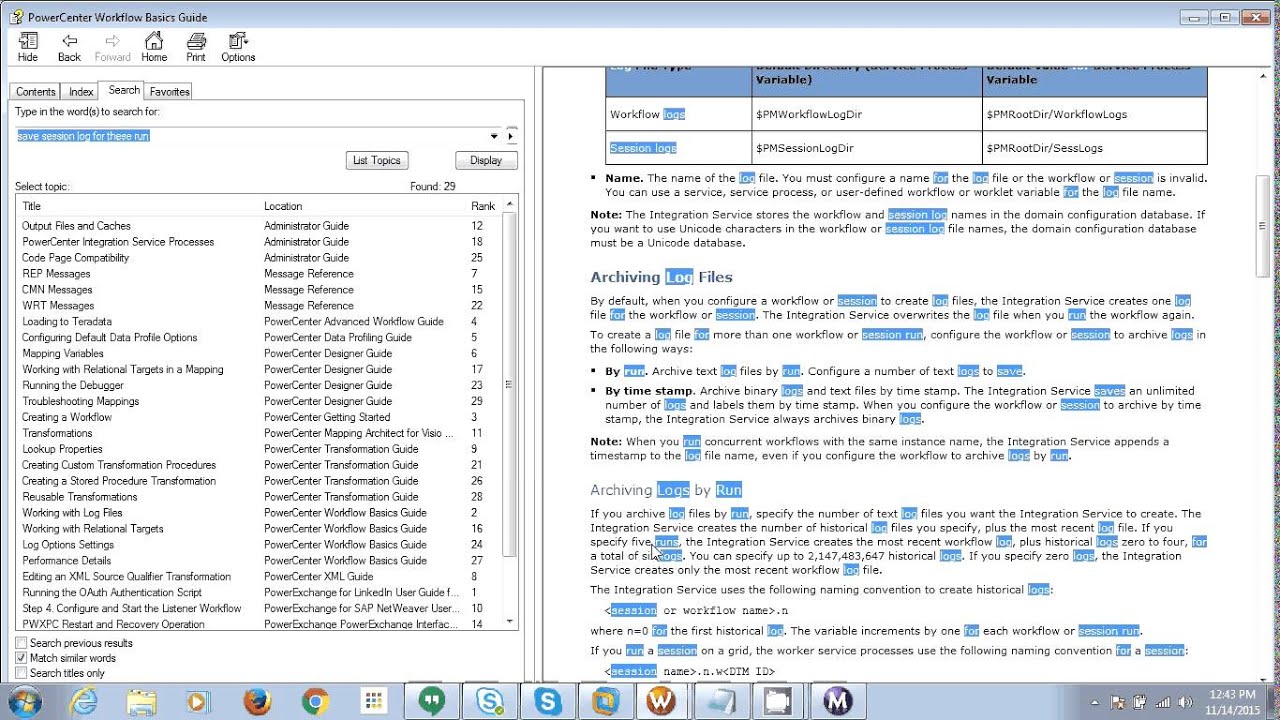
Task: Select topic 'Mapping Variables'
Action: click(63, 354)
